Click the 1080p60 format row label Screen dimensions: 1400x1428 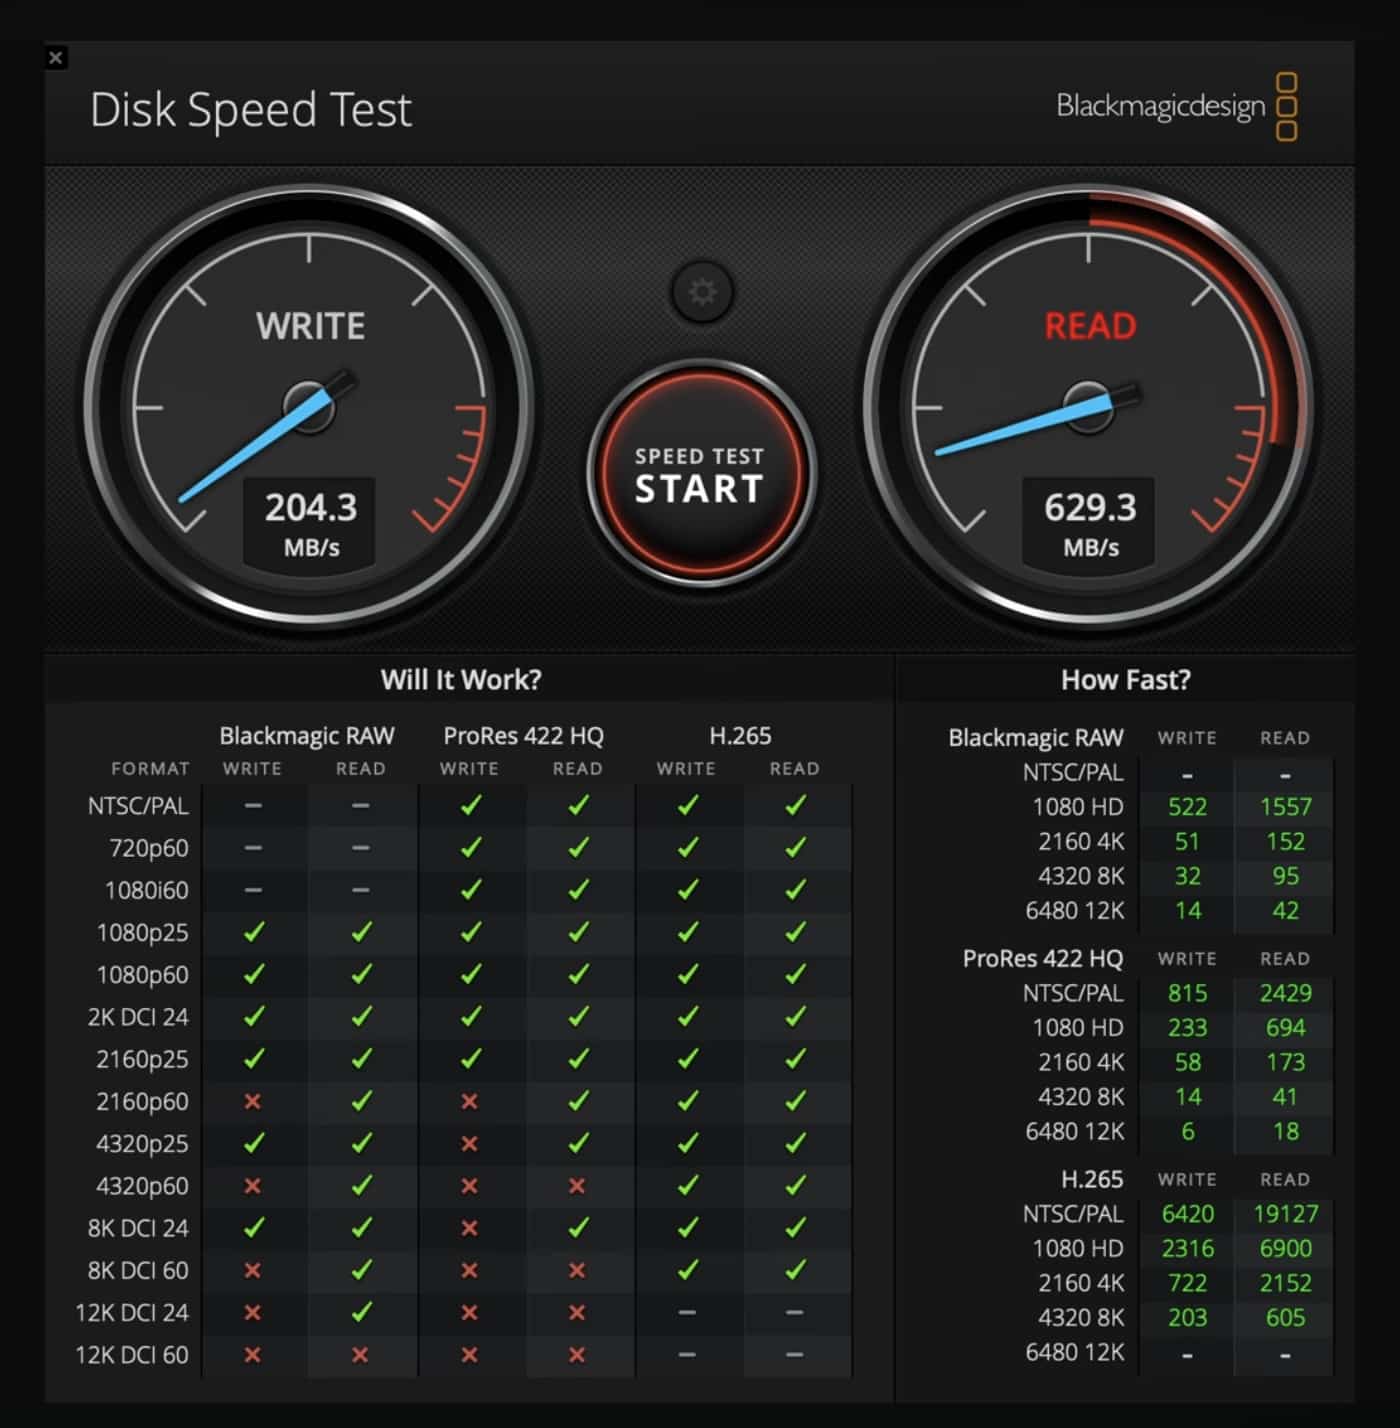pos(143,975)
